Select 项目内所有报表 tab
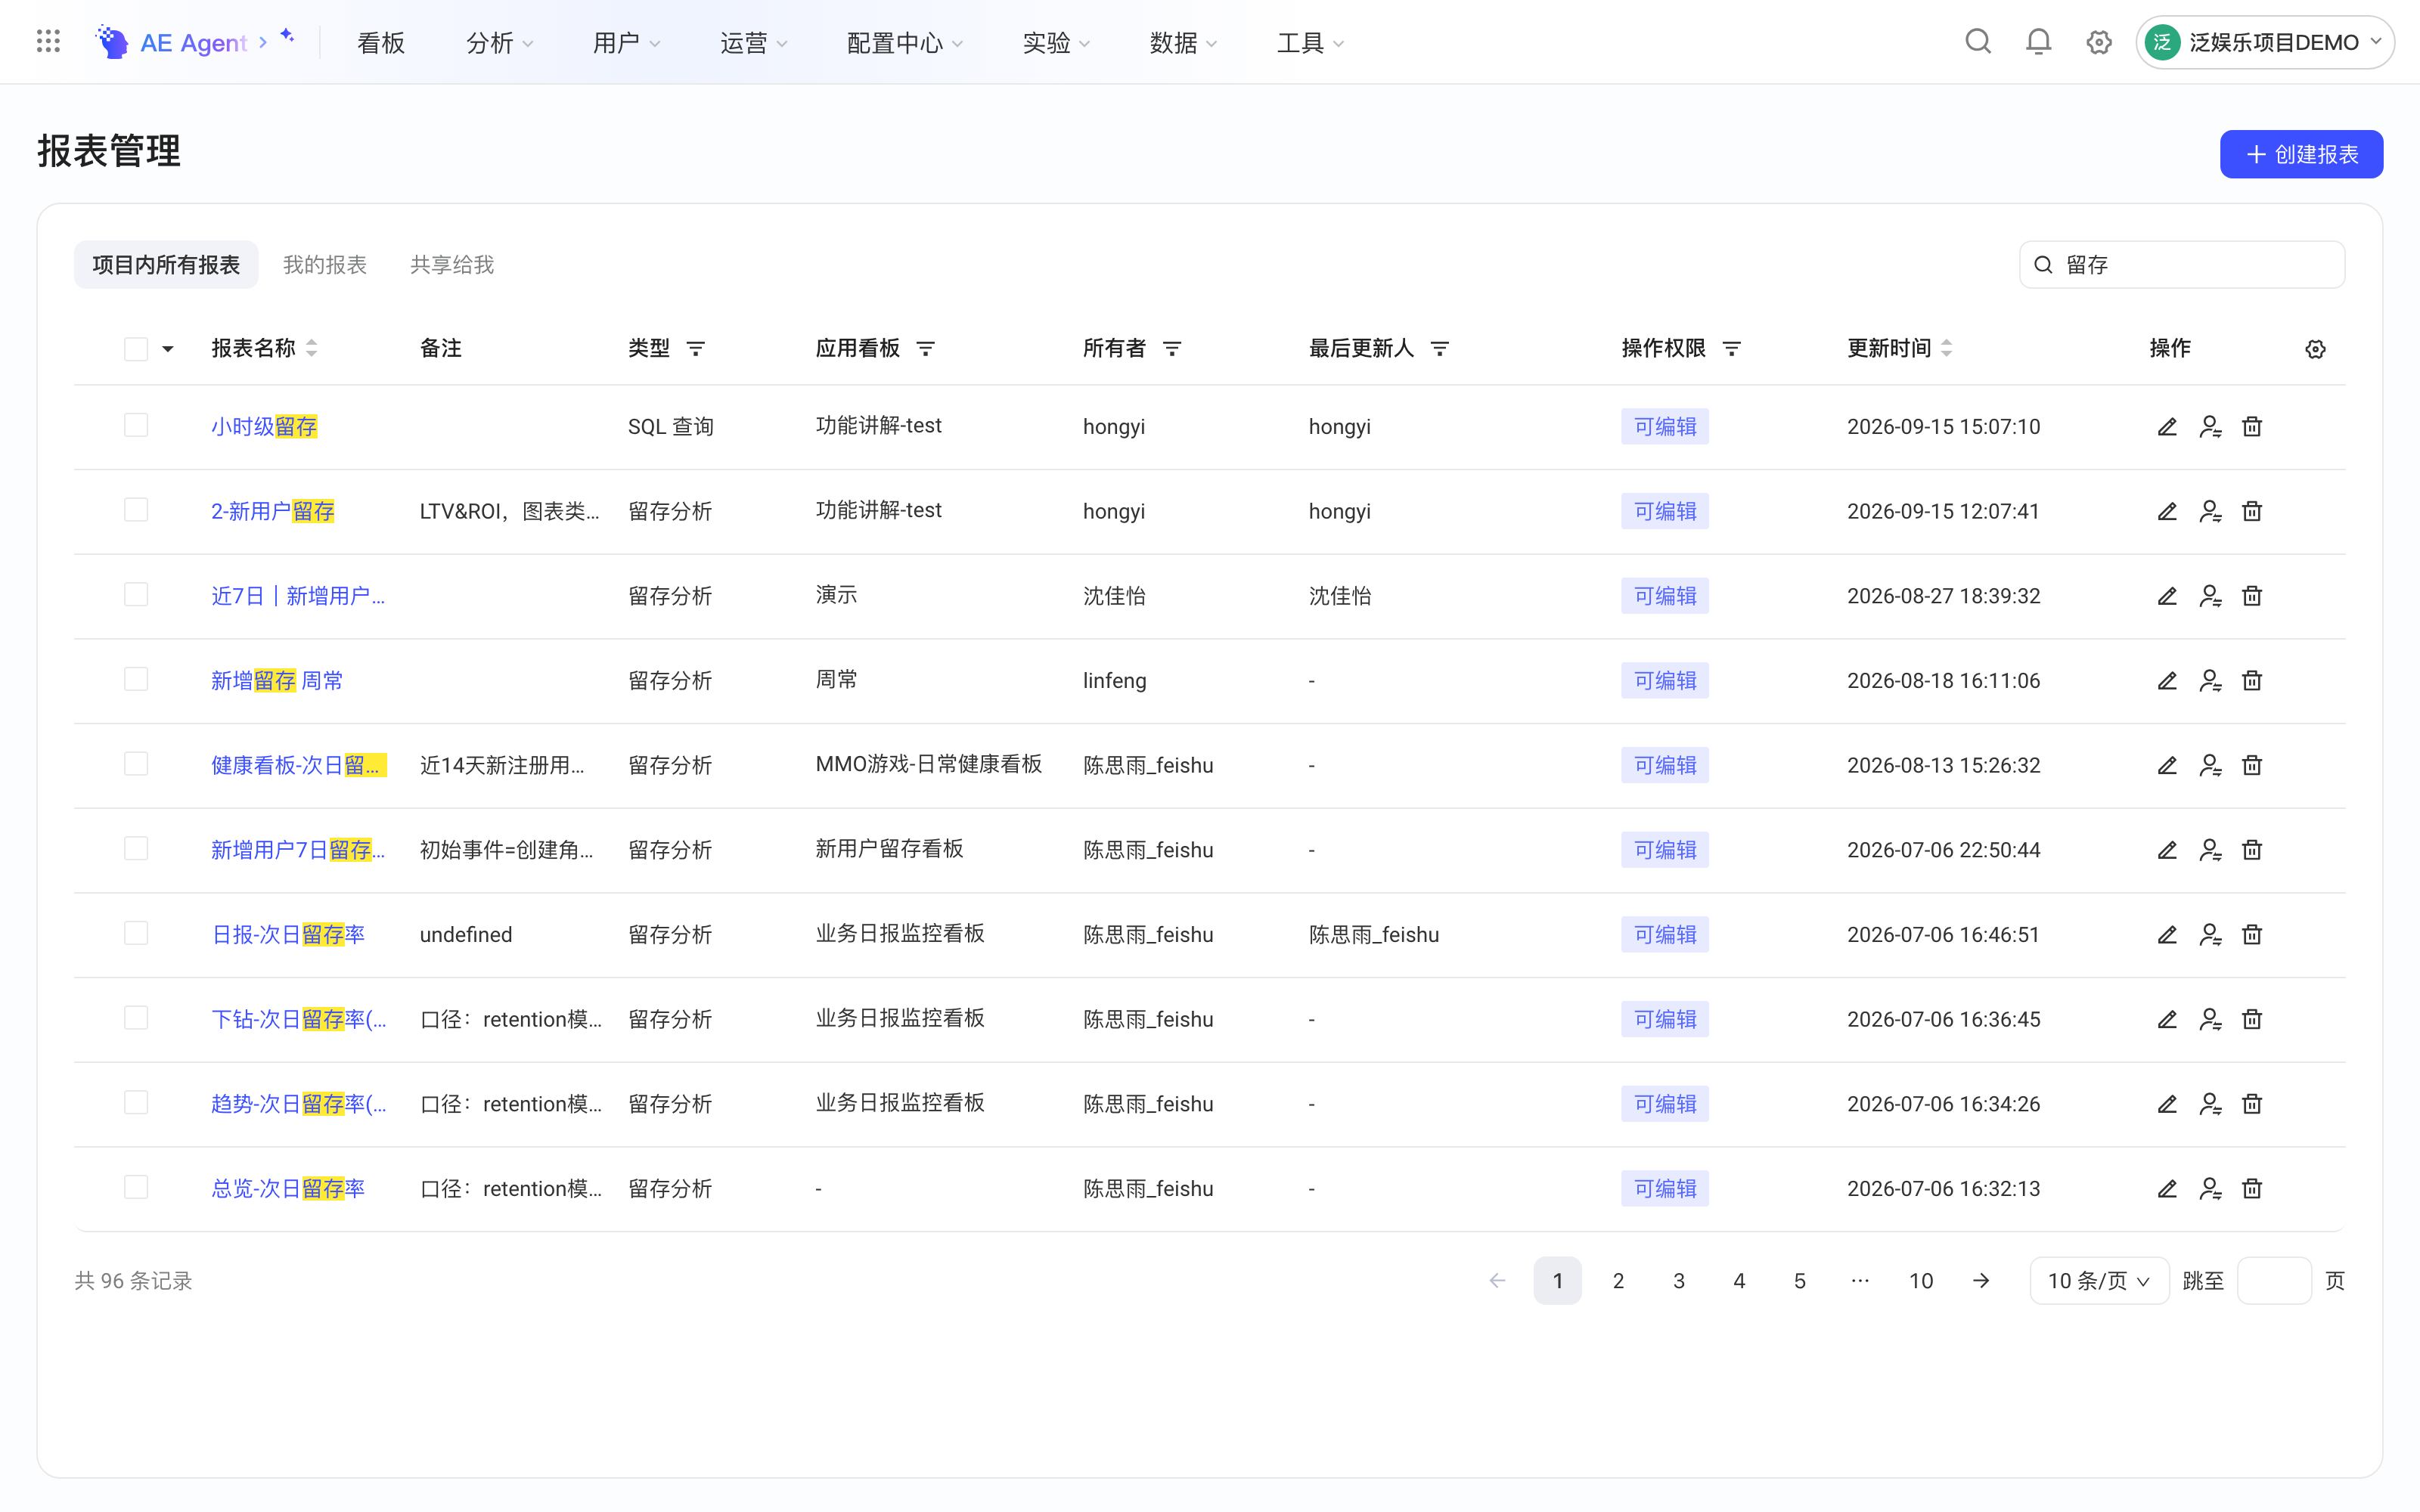The image size is (2420, 1512). coord(166,265)
